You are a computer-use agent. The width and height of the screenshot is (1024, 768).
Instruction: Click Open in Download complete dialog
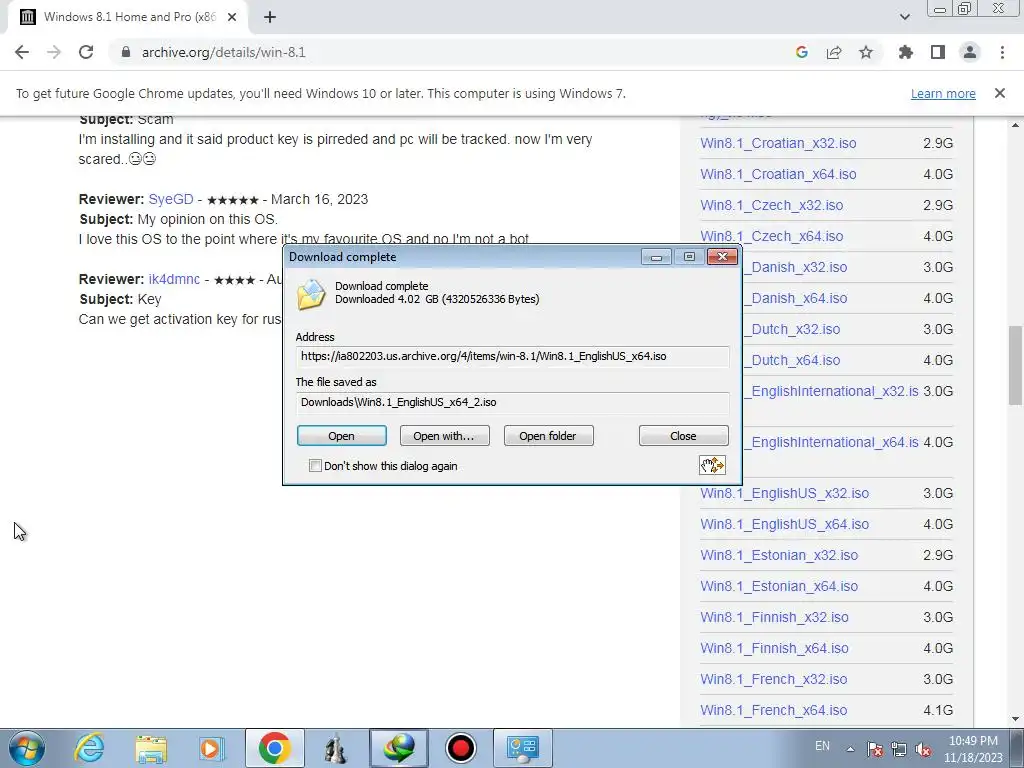[342, 436]
